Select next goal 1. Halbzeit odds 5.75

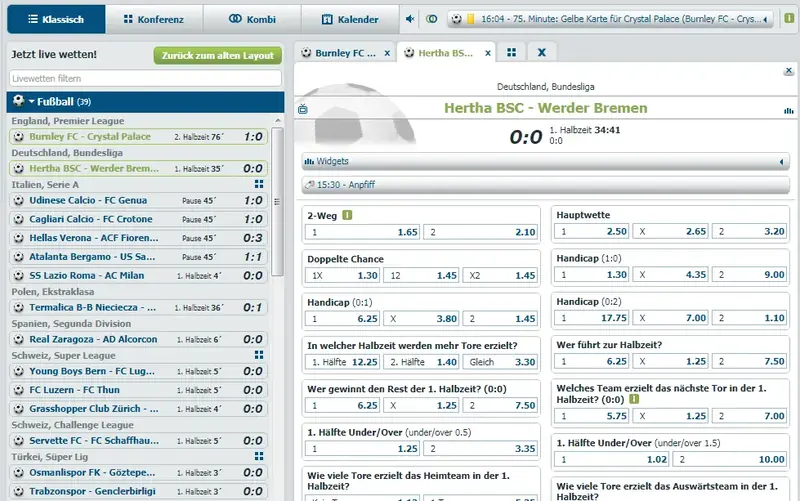click(x=591, y=416)
